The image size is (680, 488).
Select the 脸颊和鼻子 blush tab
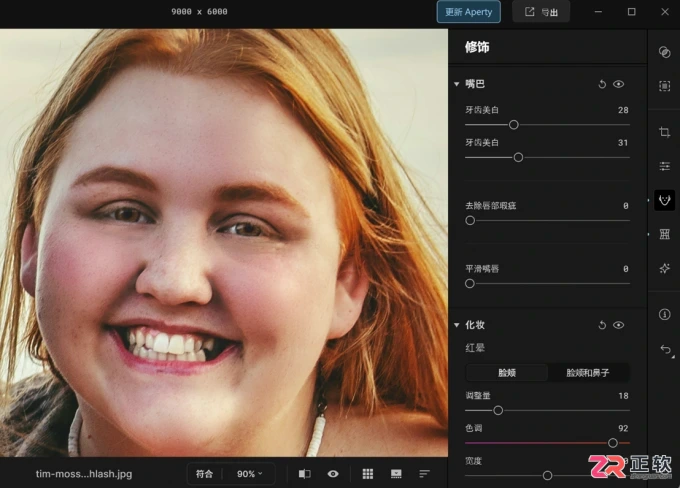point(588,373)
